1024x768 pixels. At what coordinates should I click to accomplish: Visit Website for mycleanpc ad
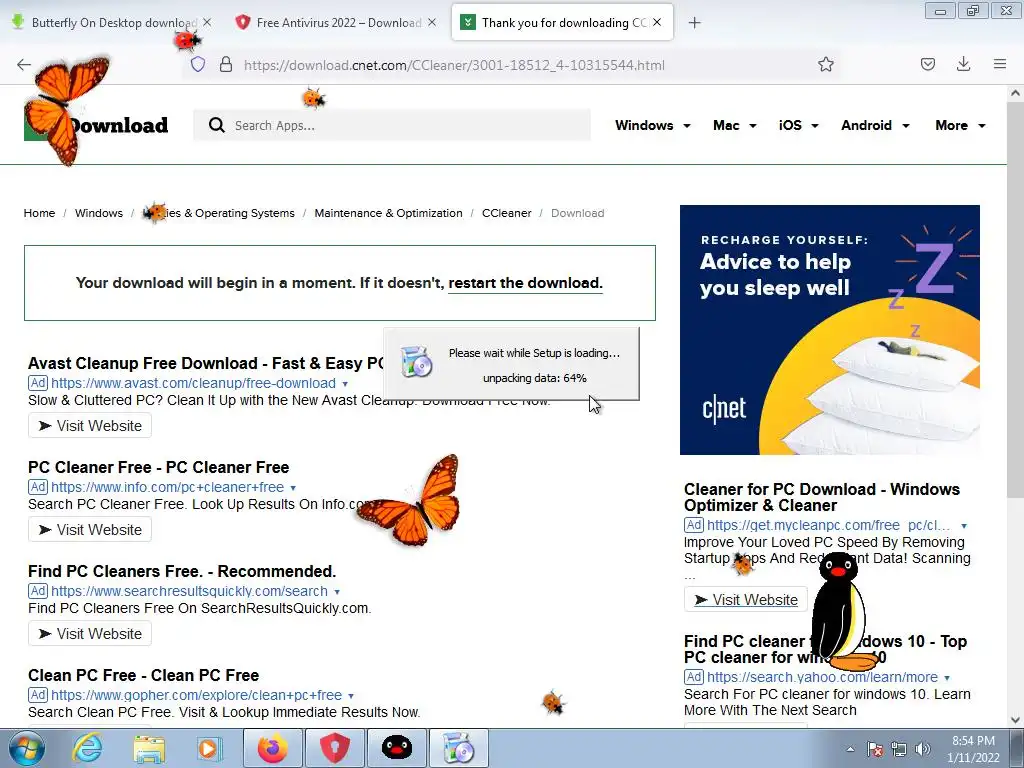746,600
